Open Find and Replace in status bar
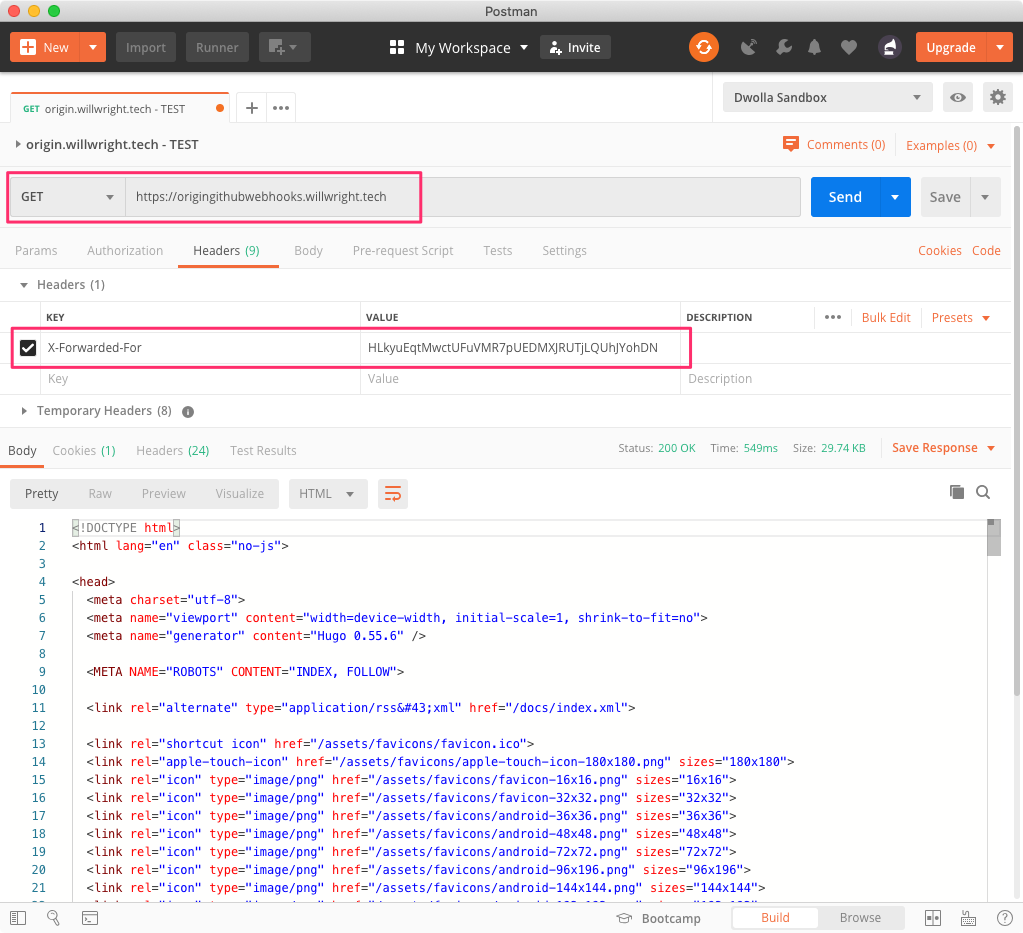Viewport: 1023px width, 933px height. 53,918
